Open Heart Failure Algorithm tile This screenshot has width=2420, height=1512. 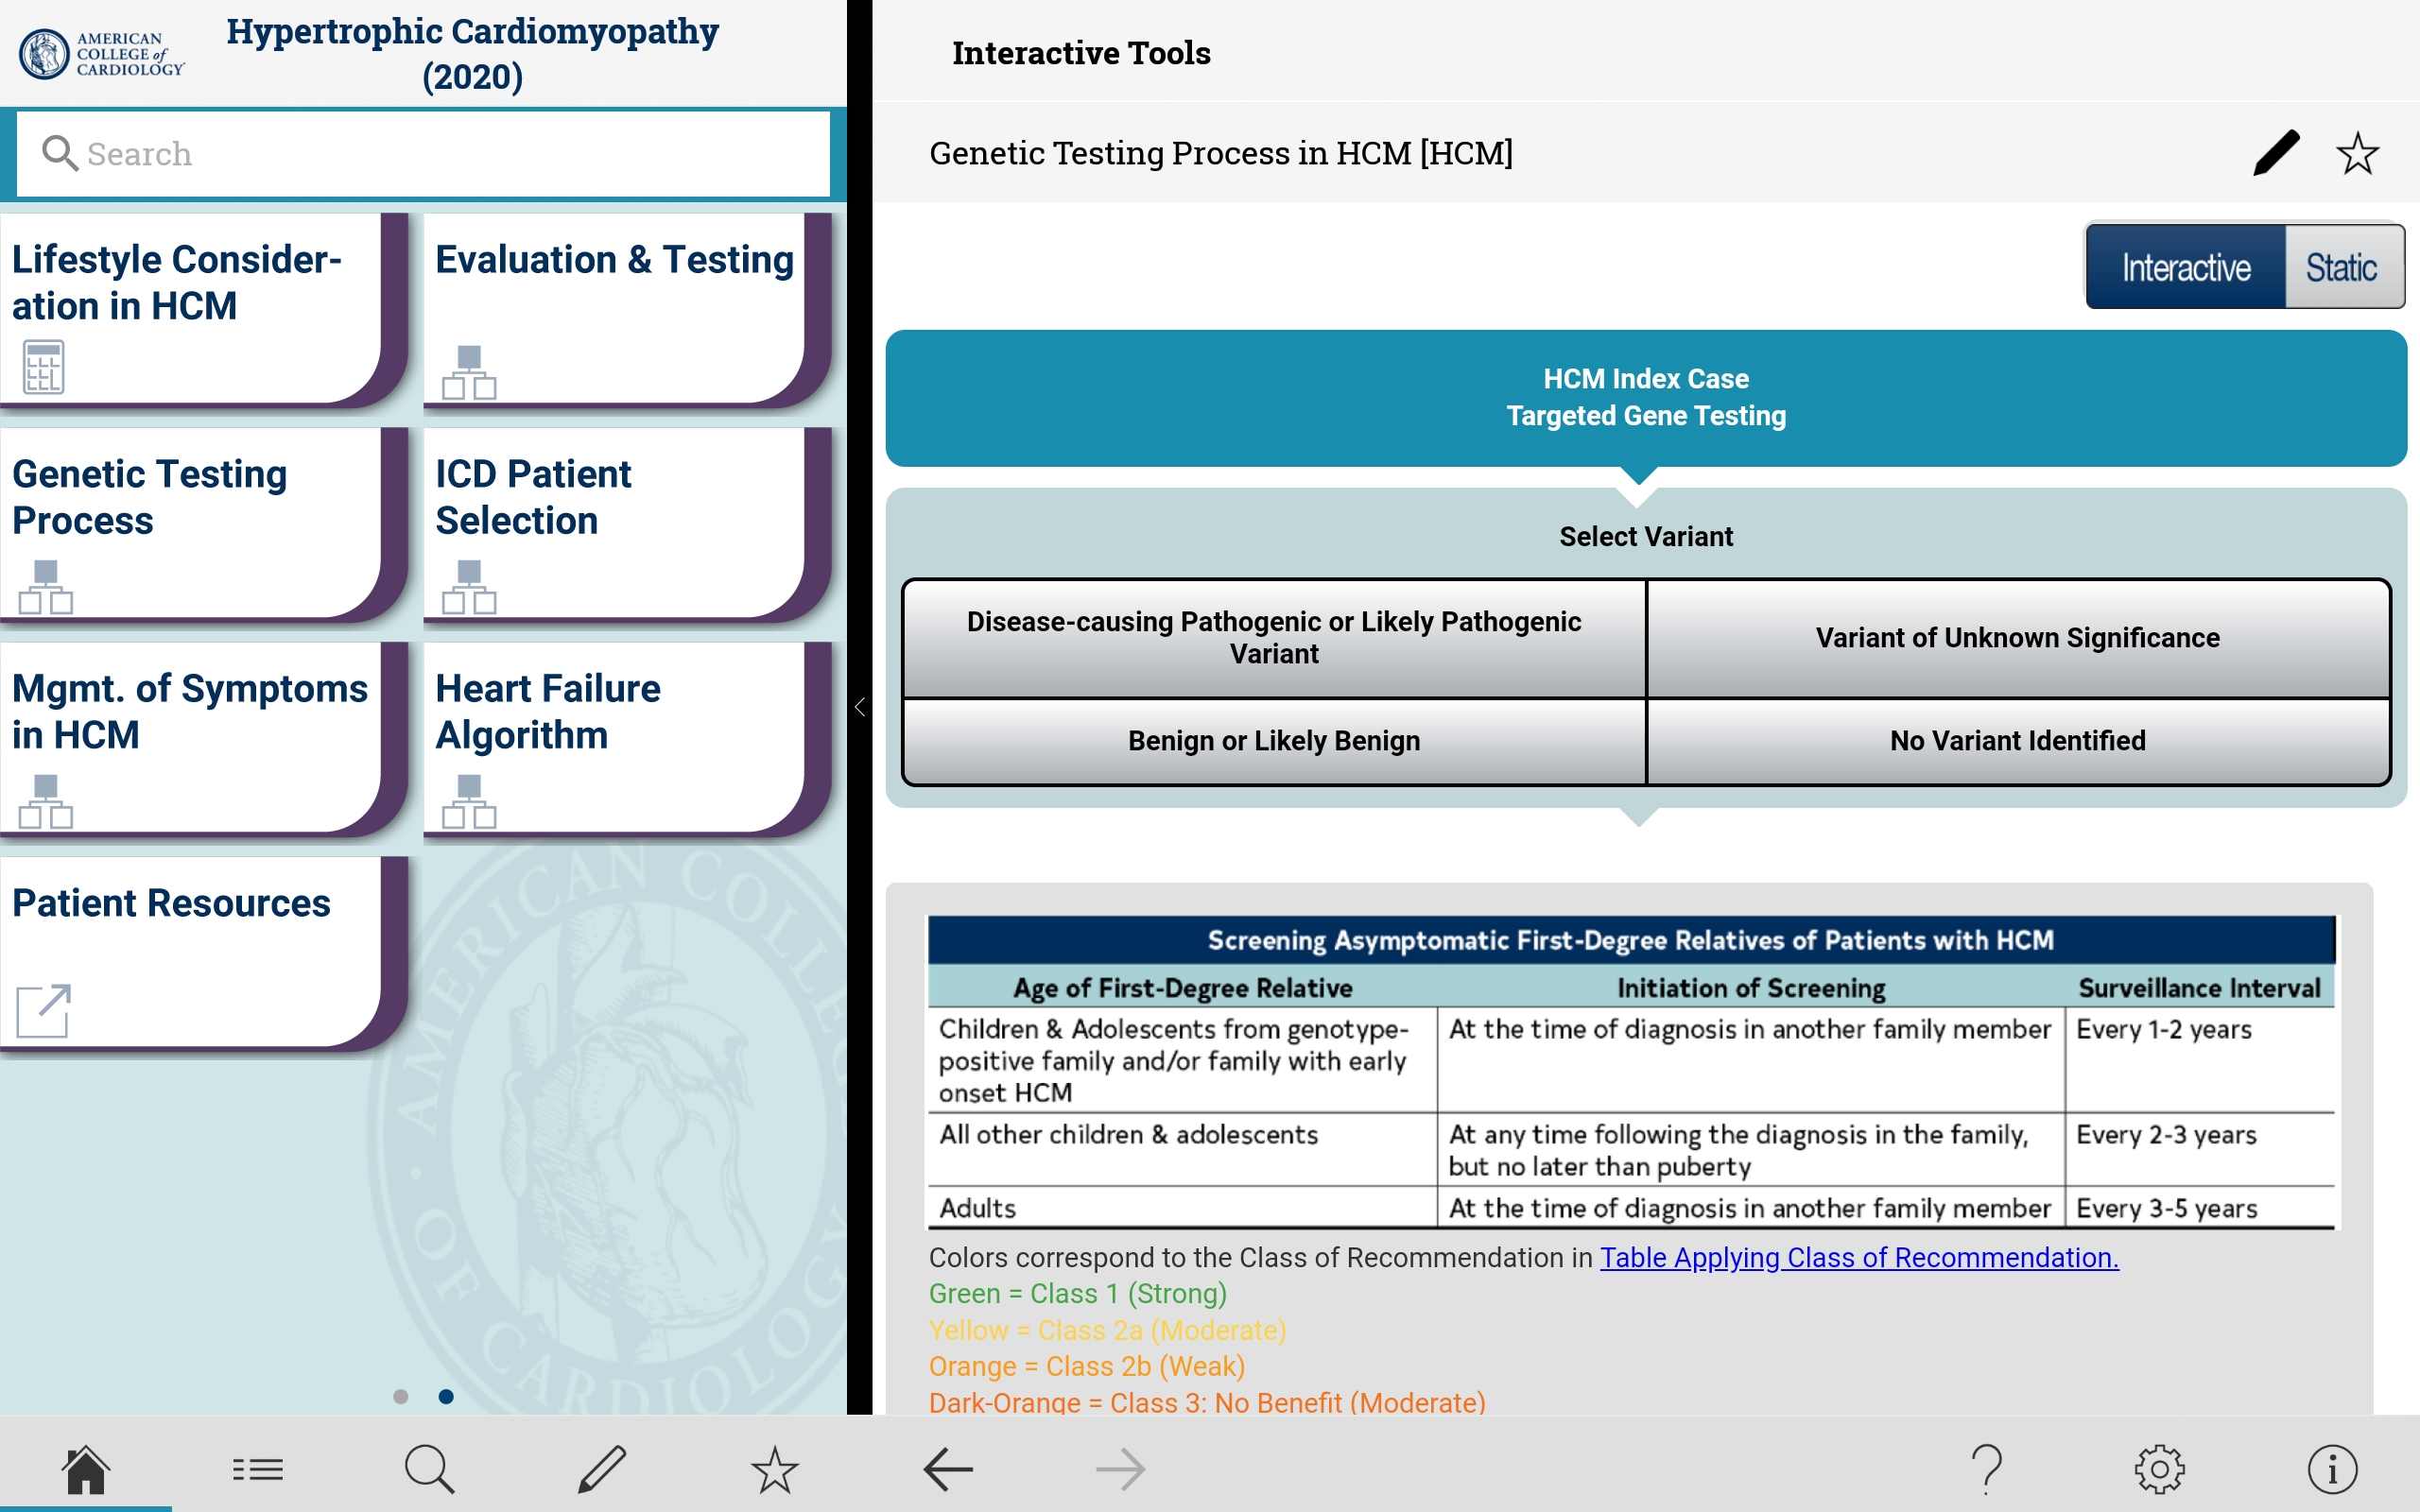(x=615, y=735)
